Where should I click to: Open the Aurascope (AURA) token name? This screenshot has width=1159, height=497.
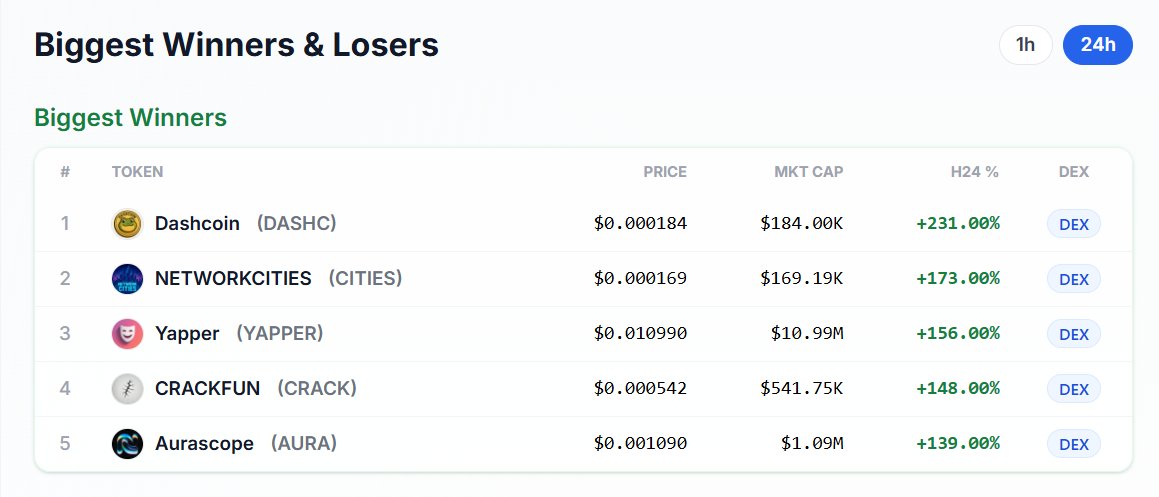click(x=245, y=444)
